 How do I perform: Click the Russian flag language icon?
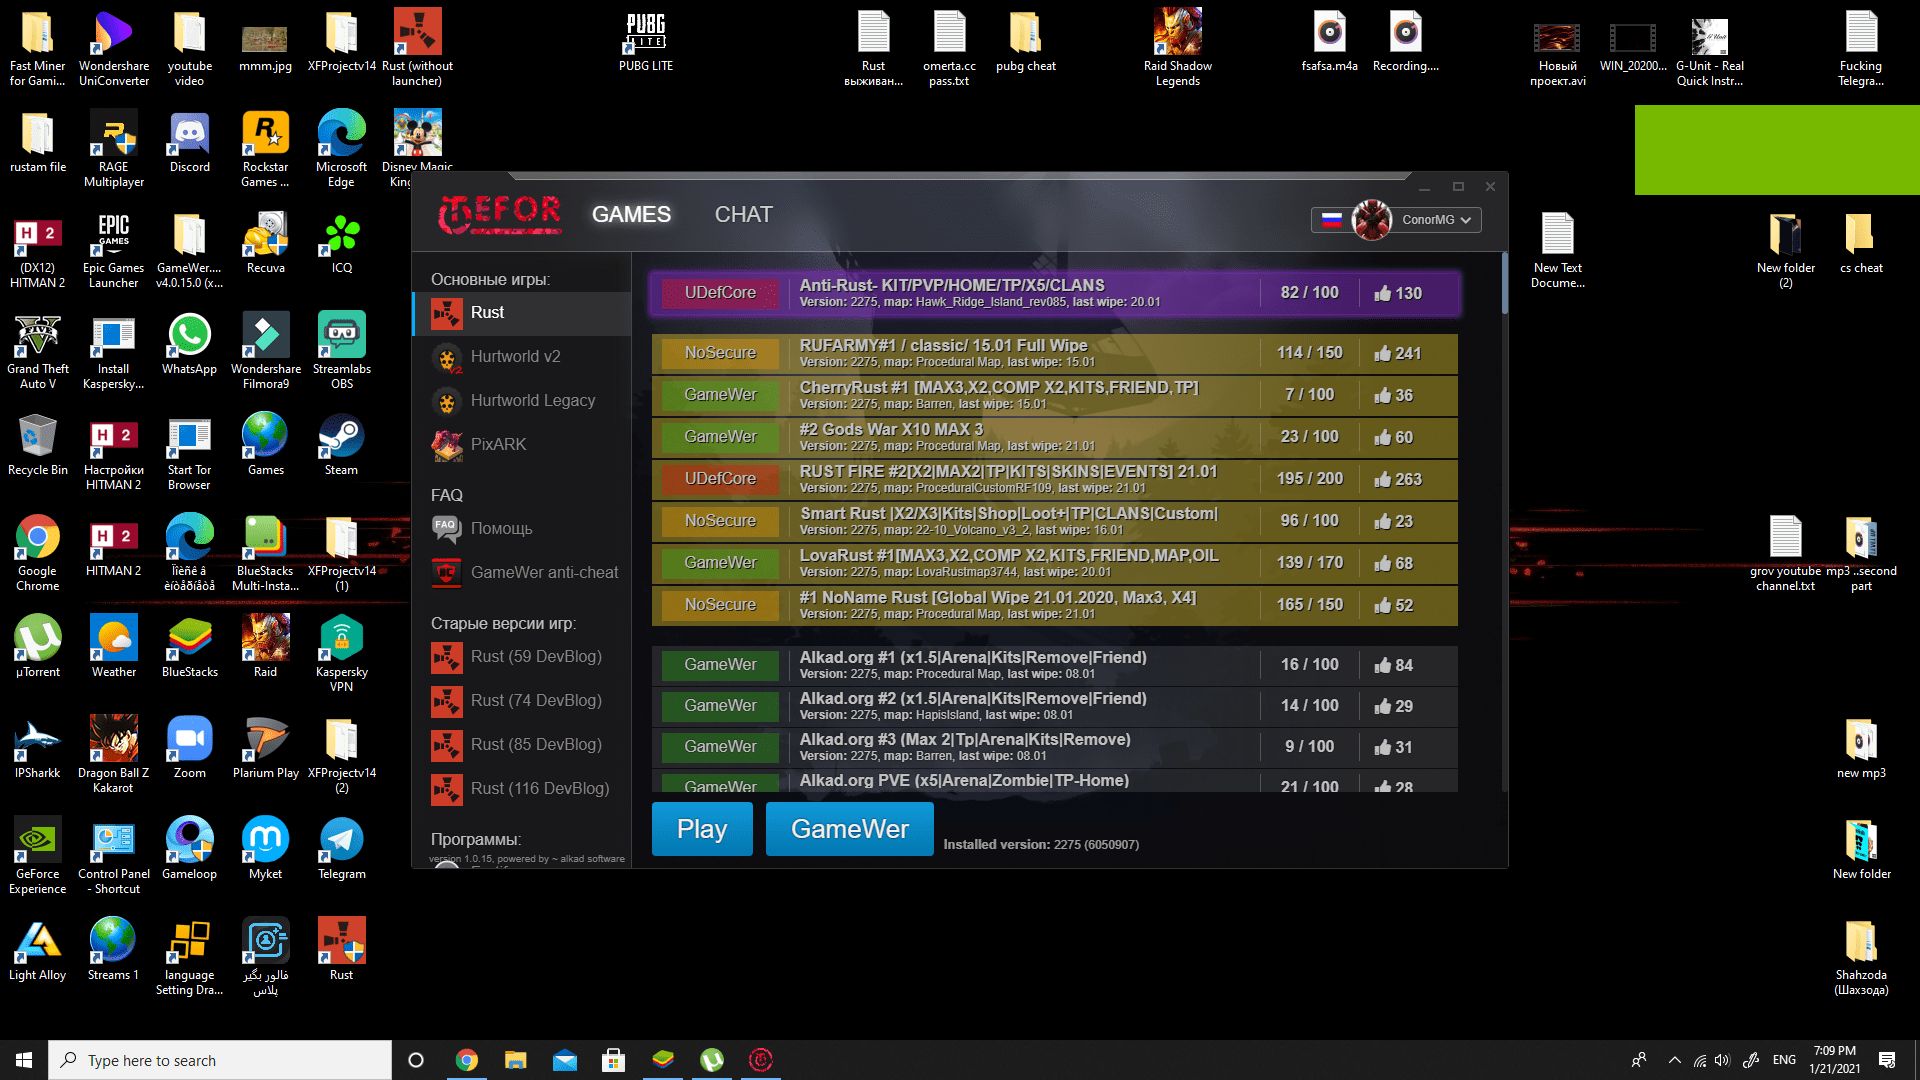click(1331, 220)
